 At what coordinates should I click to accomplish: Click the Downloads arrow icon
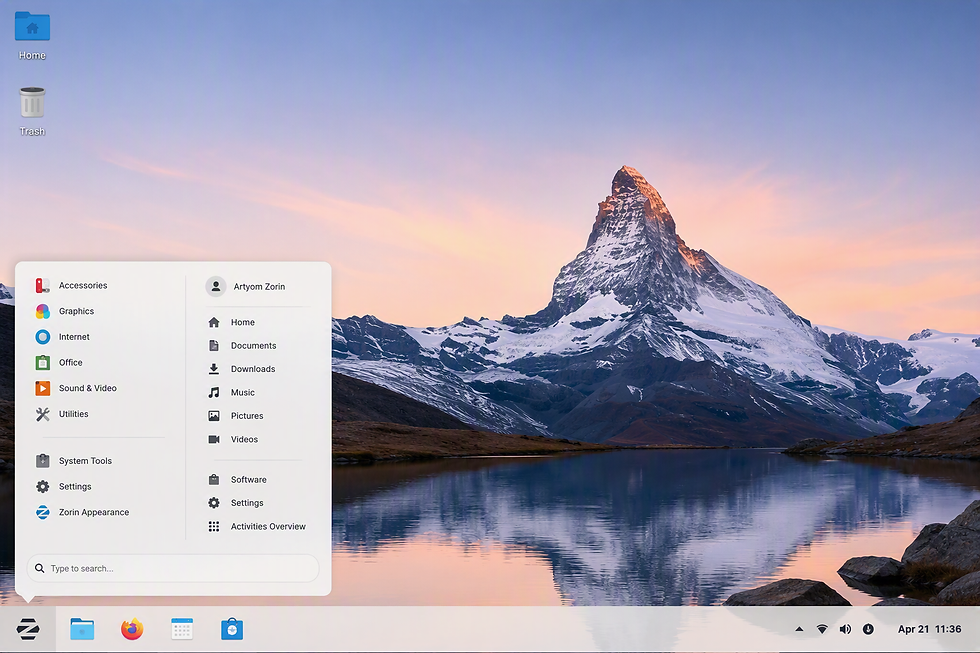214,369
